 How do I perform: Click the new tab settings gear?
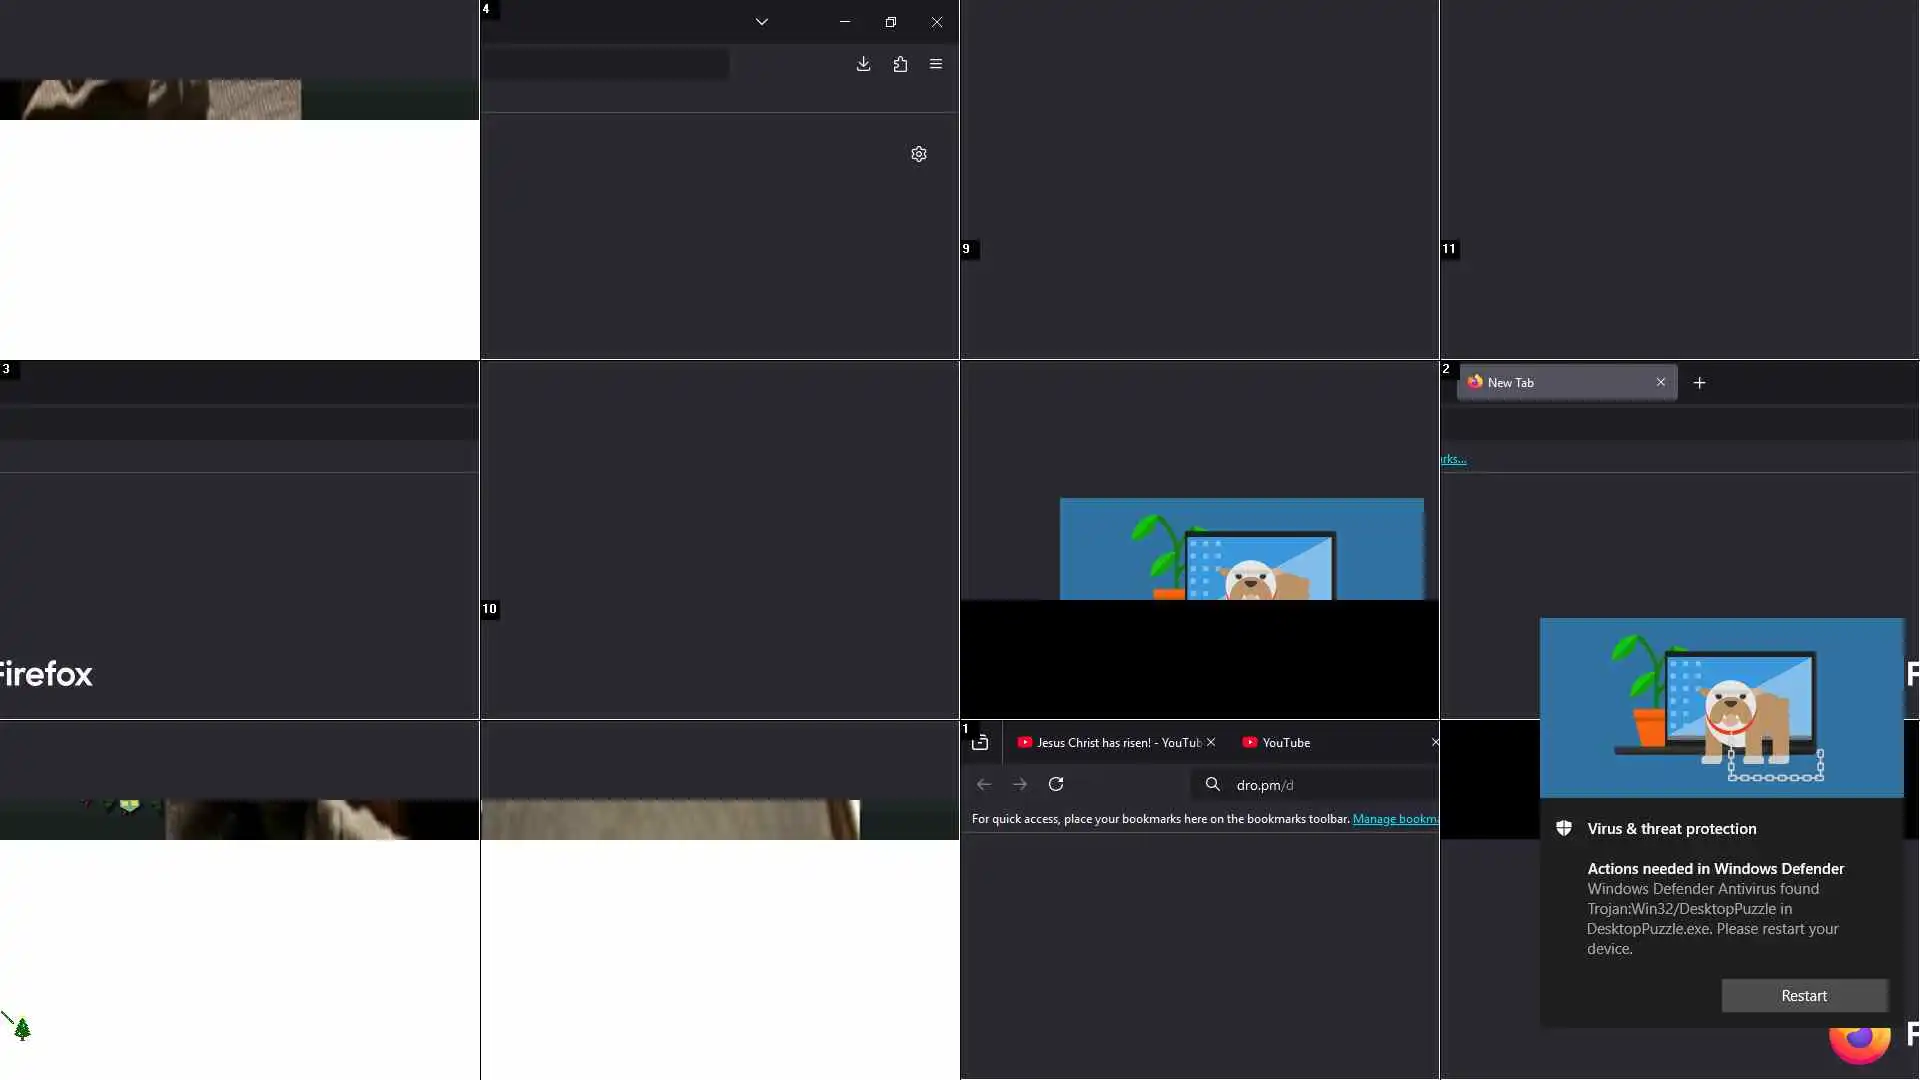coord(919,154)
